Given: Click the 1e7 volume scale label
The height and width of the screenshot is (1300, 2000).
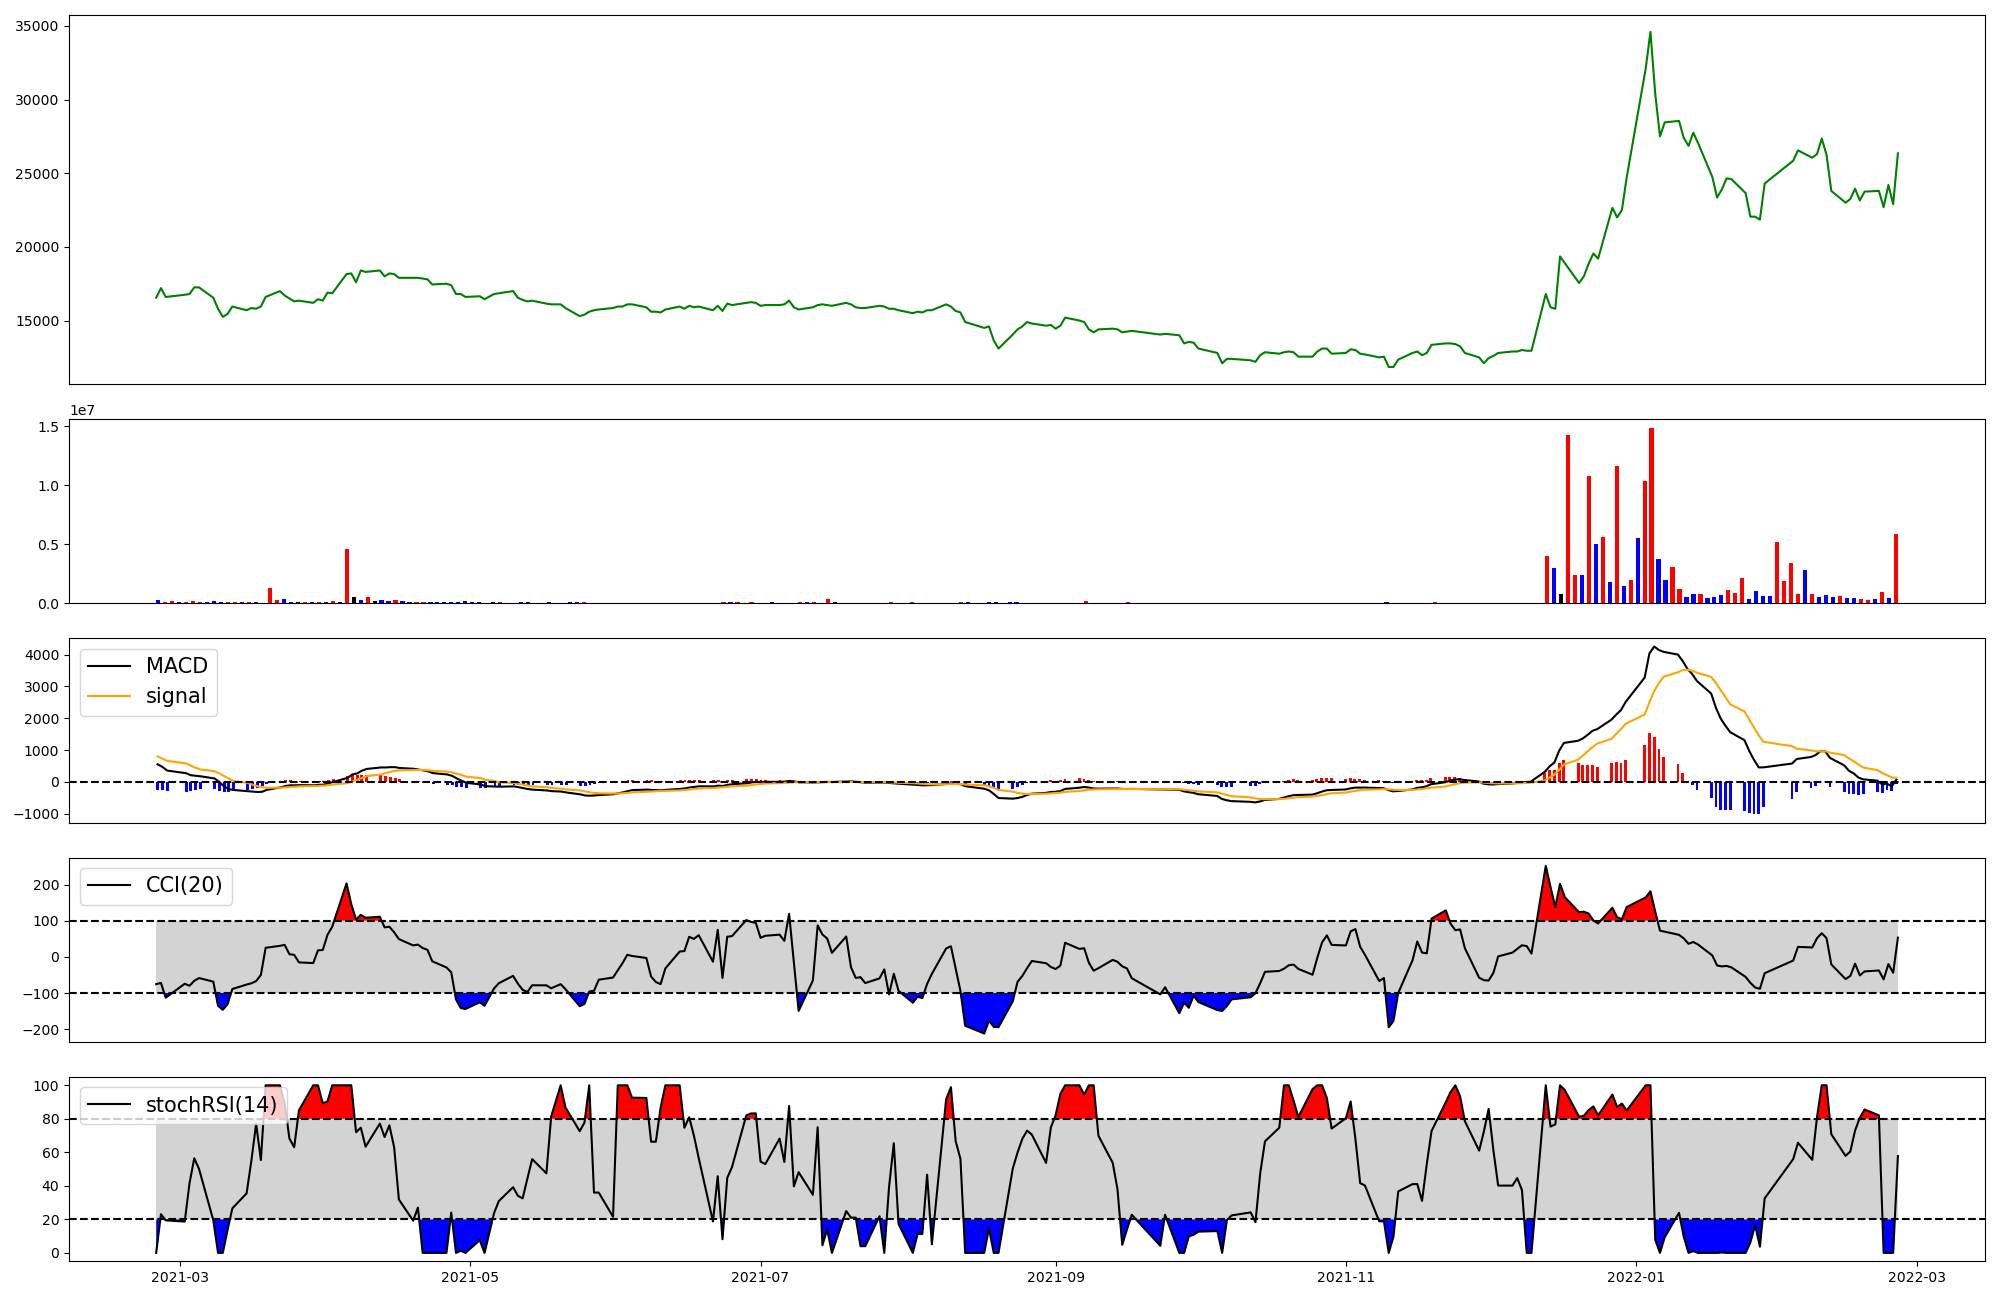Looking at the screenshot, I should coord(82,410).
